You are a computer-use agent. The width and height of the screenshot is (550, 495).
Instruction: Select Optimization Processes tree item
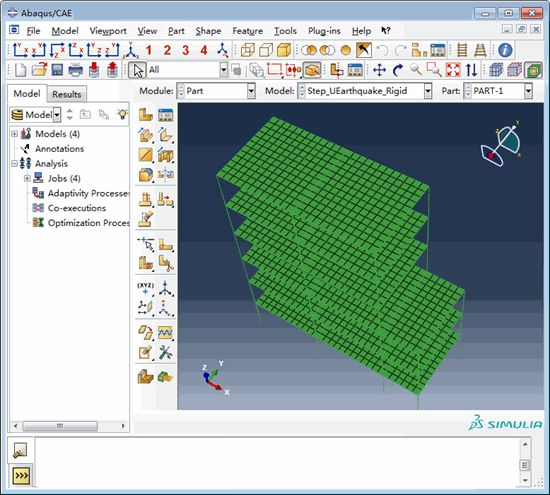pos(88,223)
